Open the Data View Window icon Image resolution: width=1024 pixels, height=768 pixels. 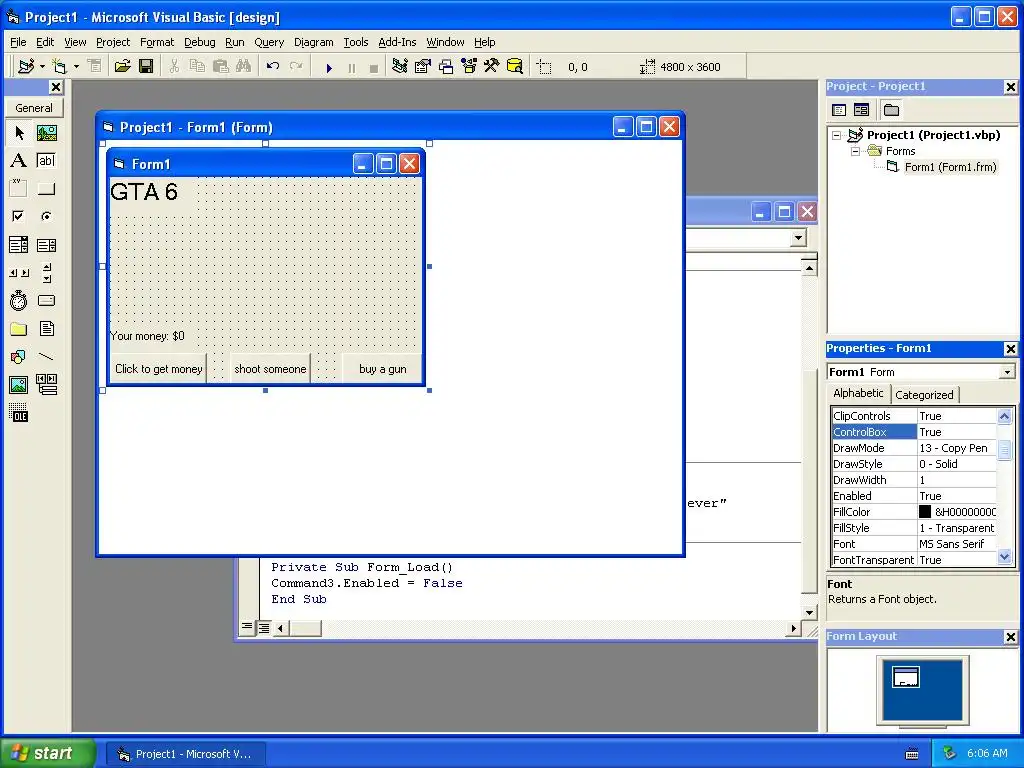pyautogui.click(x=515, y=67)
